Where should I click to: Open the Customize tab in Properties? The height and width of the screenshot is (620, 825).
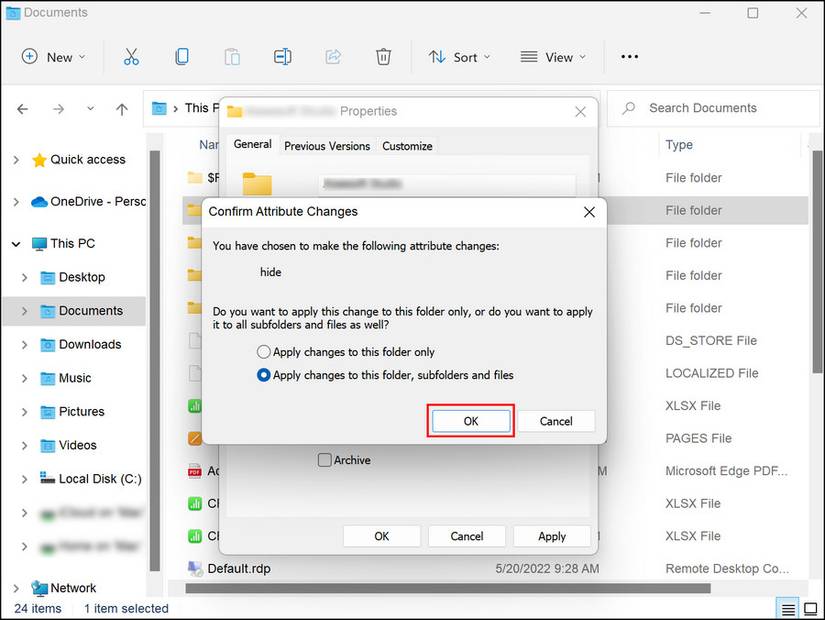tap(407, 145)
